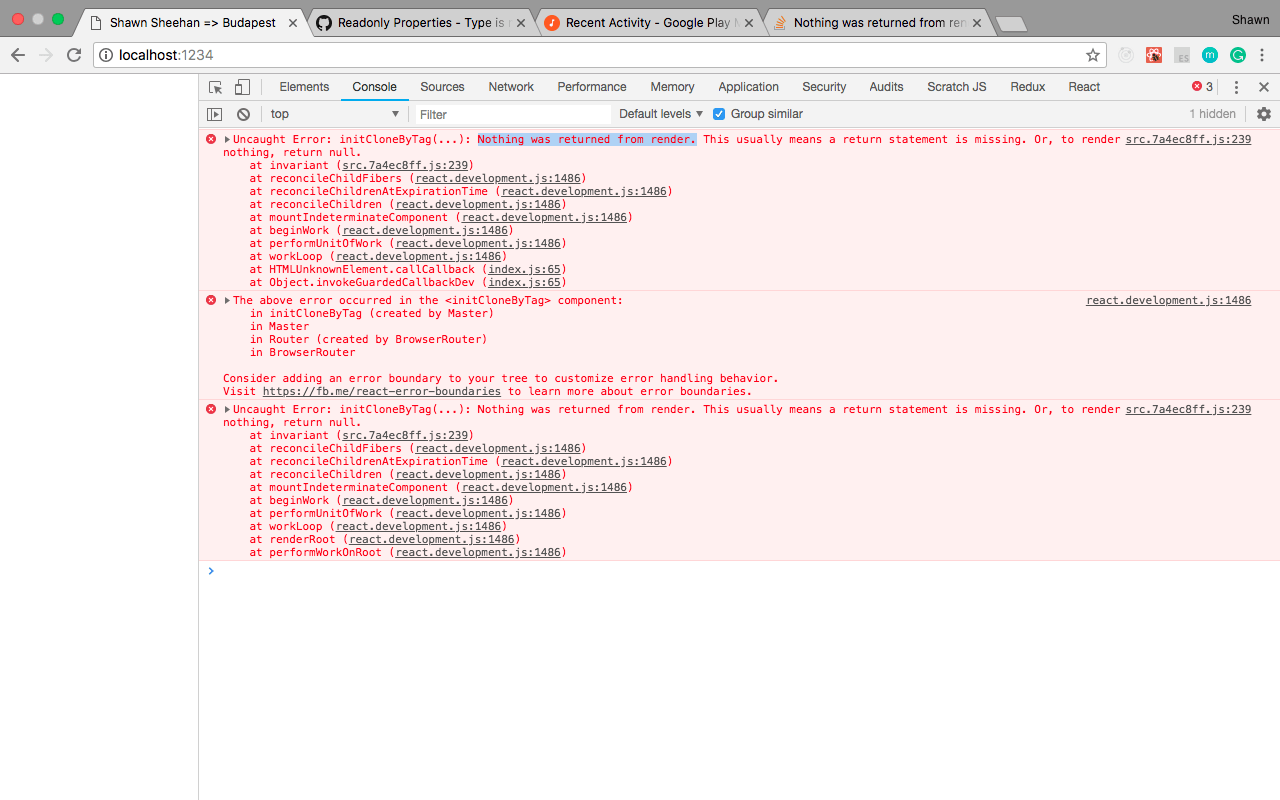Open console settings gear icon
This screenshot has width=1280, height=800.
1264,114
